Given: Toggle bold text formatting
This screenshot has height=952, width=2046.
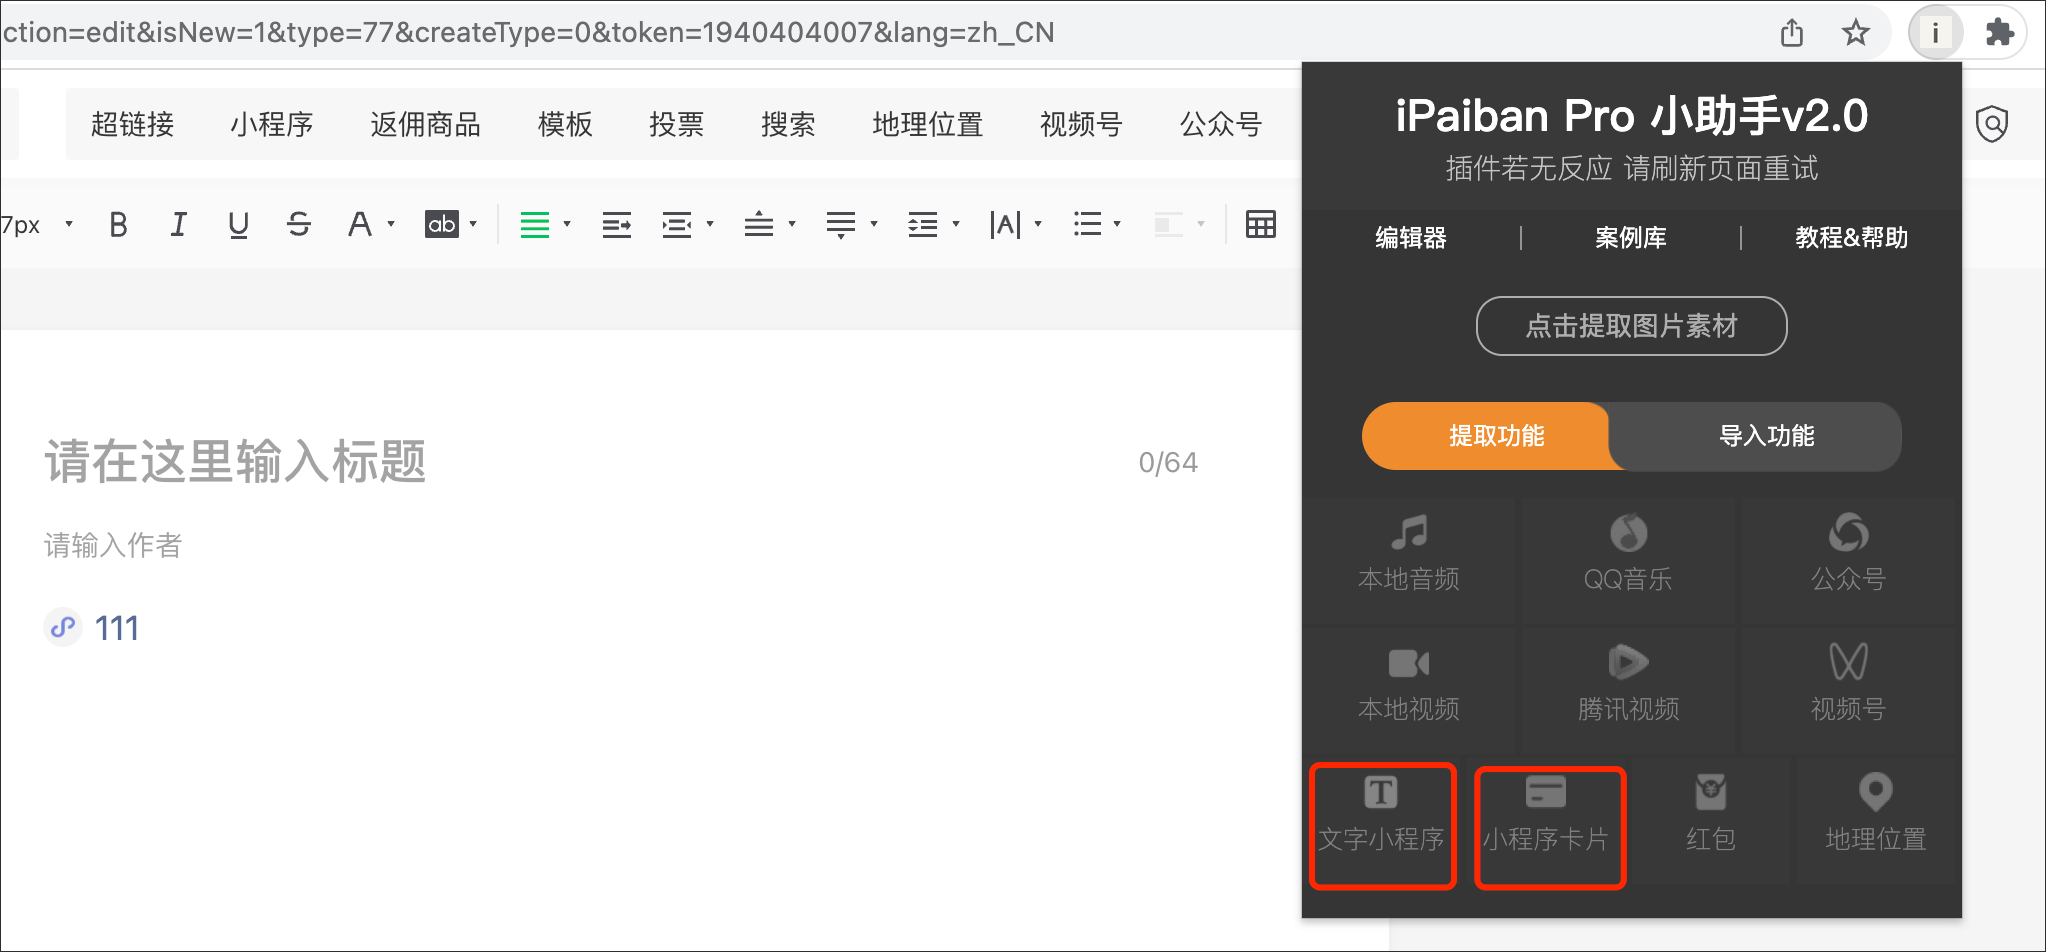Looking at the screenshot, I should click(118, 225).
